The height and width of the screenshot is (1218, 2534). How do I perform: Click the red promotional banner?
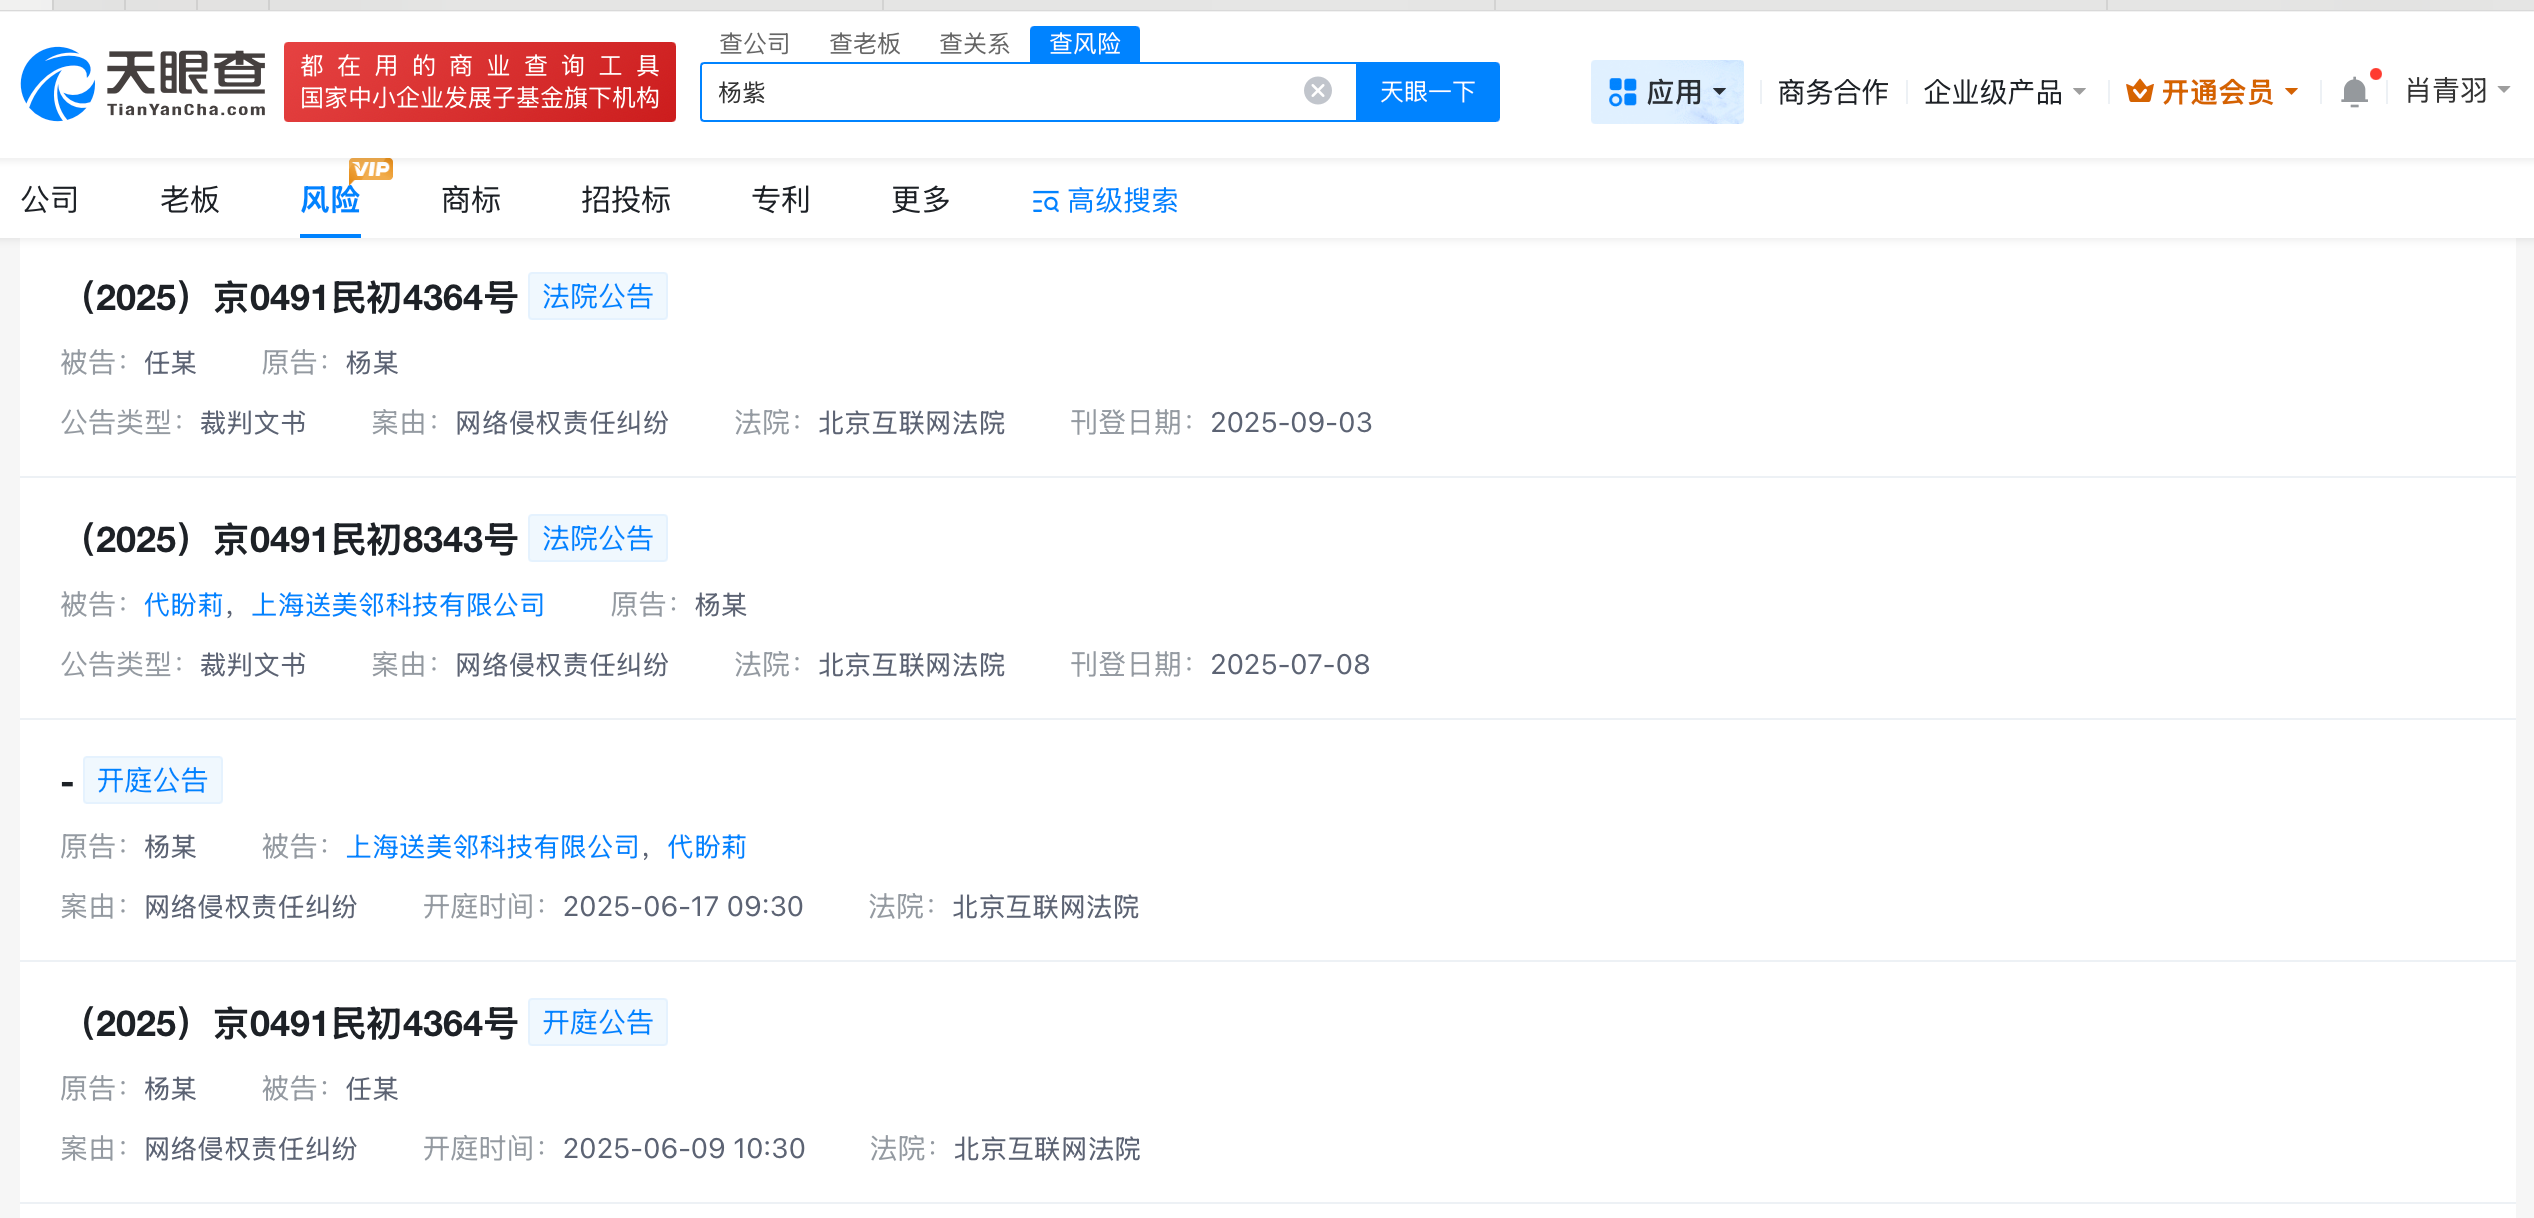479,82
